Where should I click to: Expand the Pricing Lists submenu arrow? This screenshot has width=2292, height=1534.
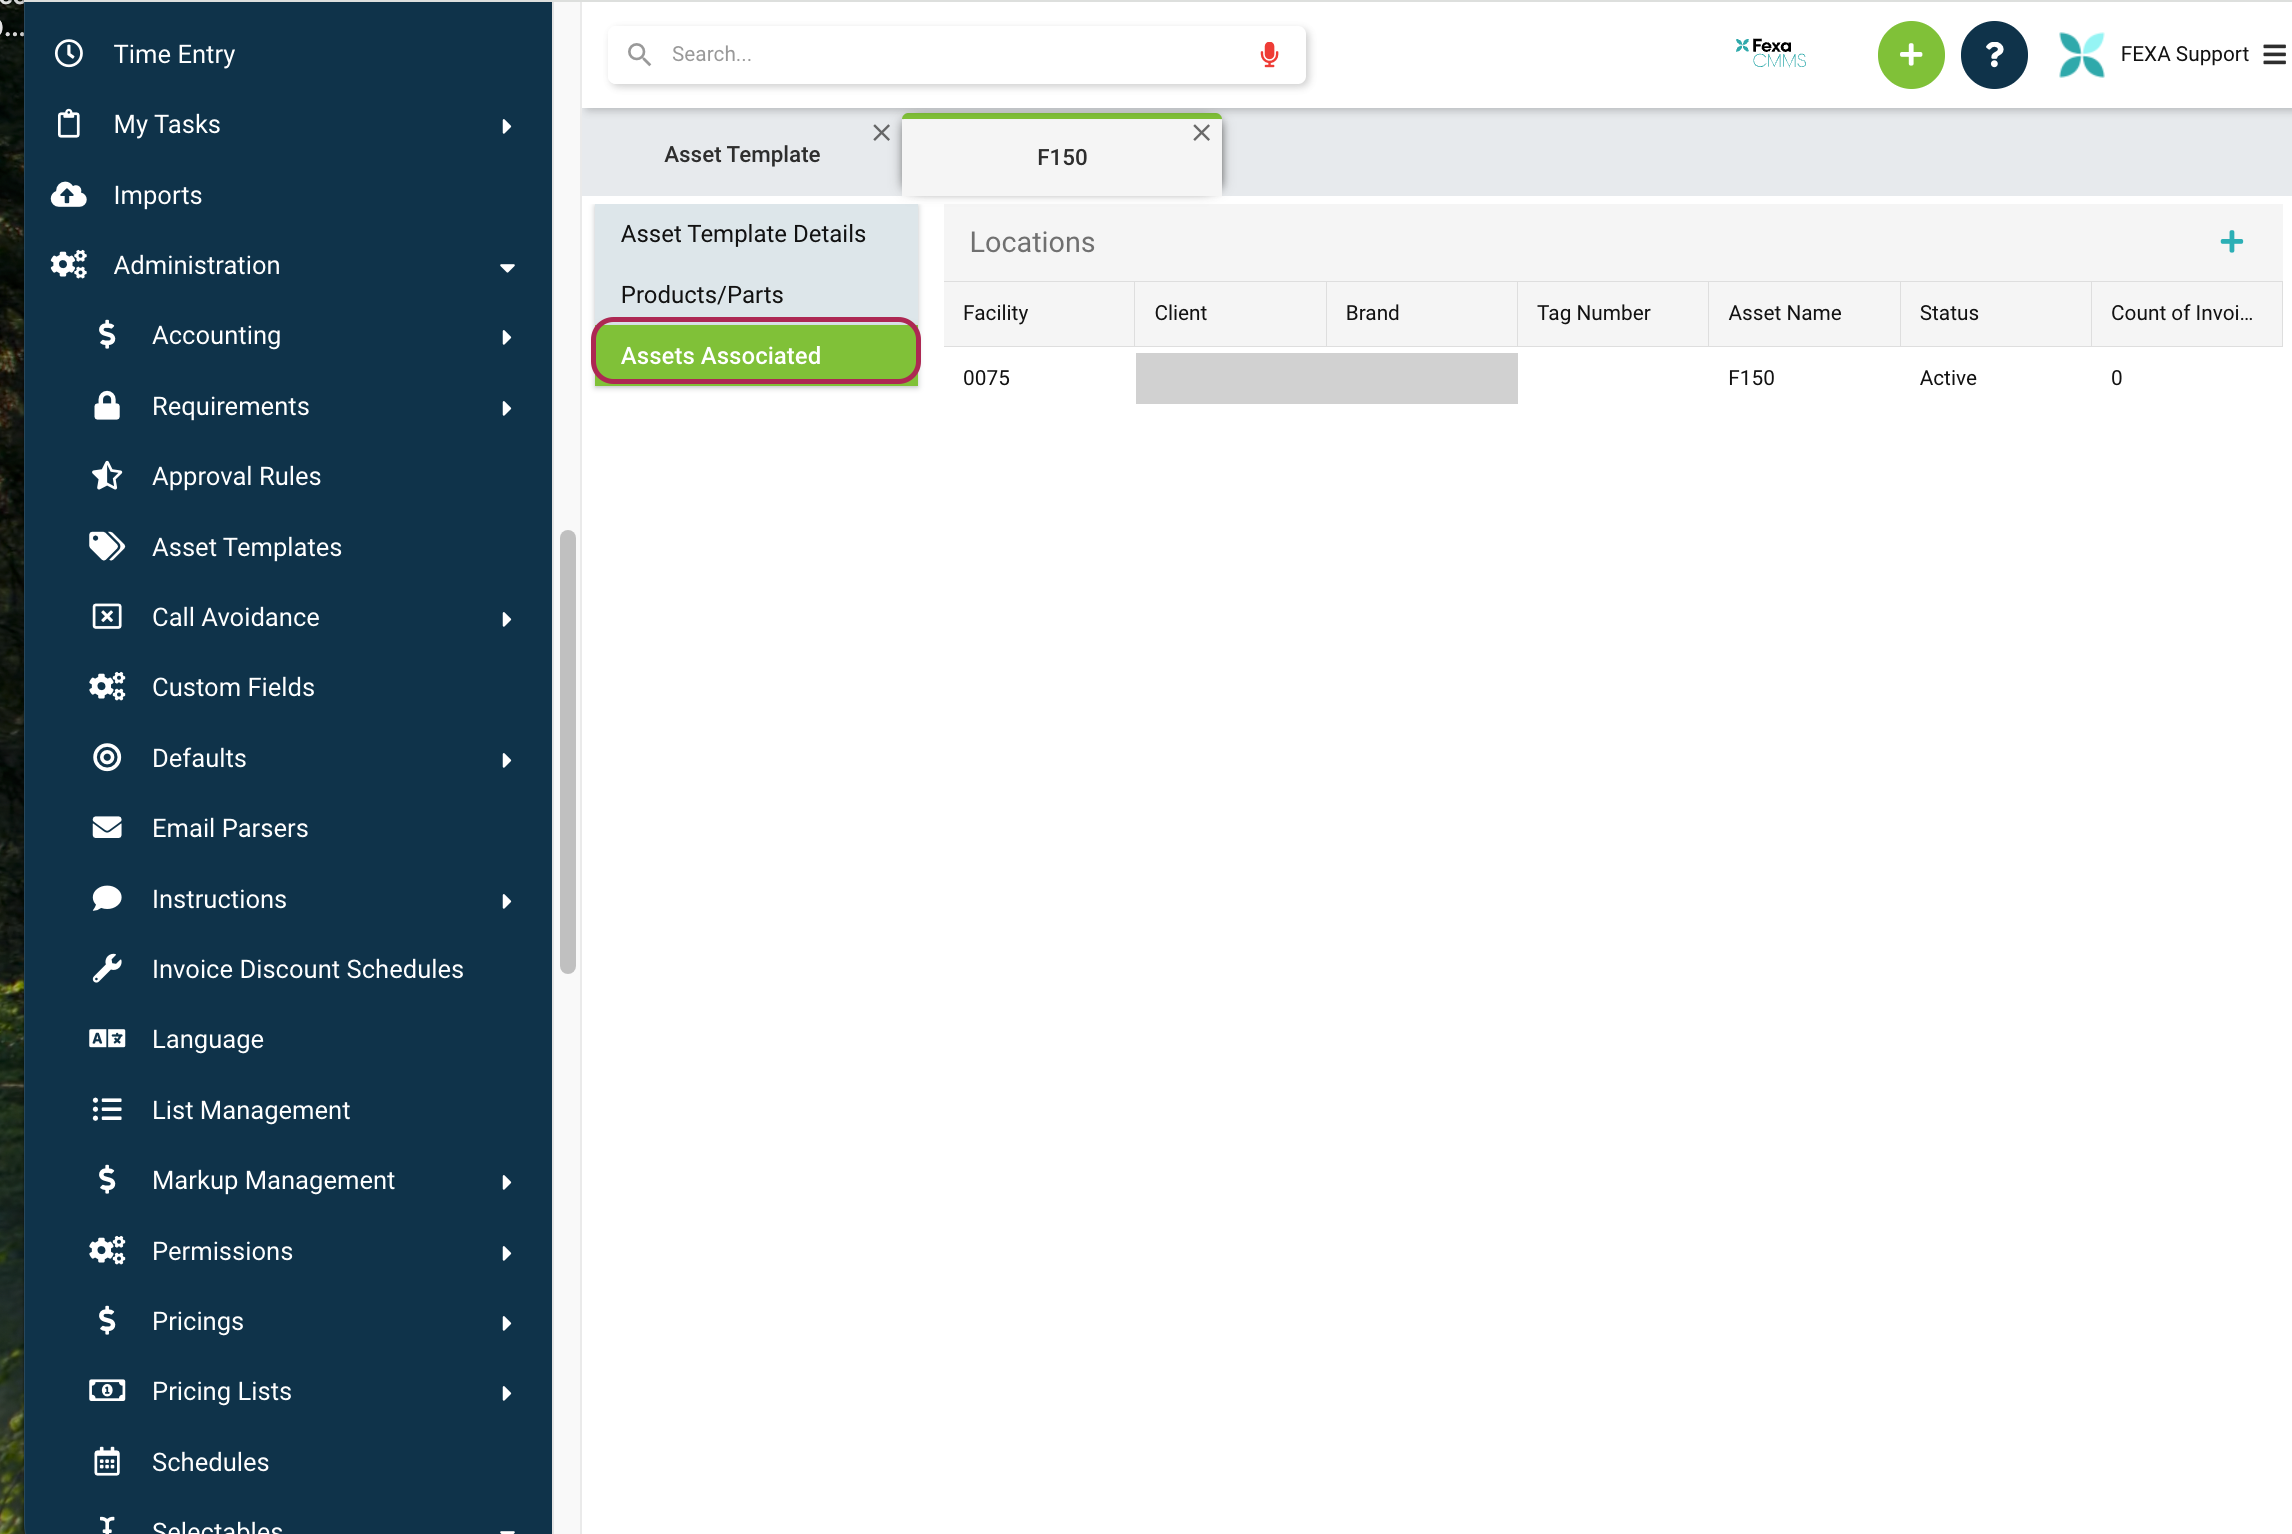(x=507, y=1393)
